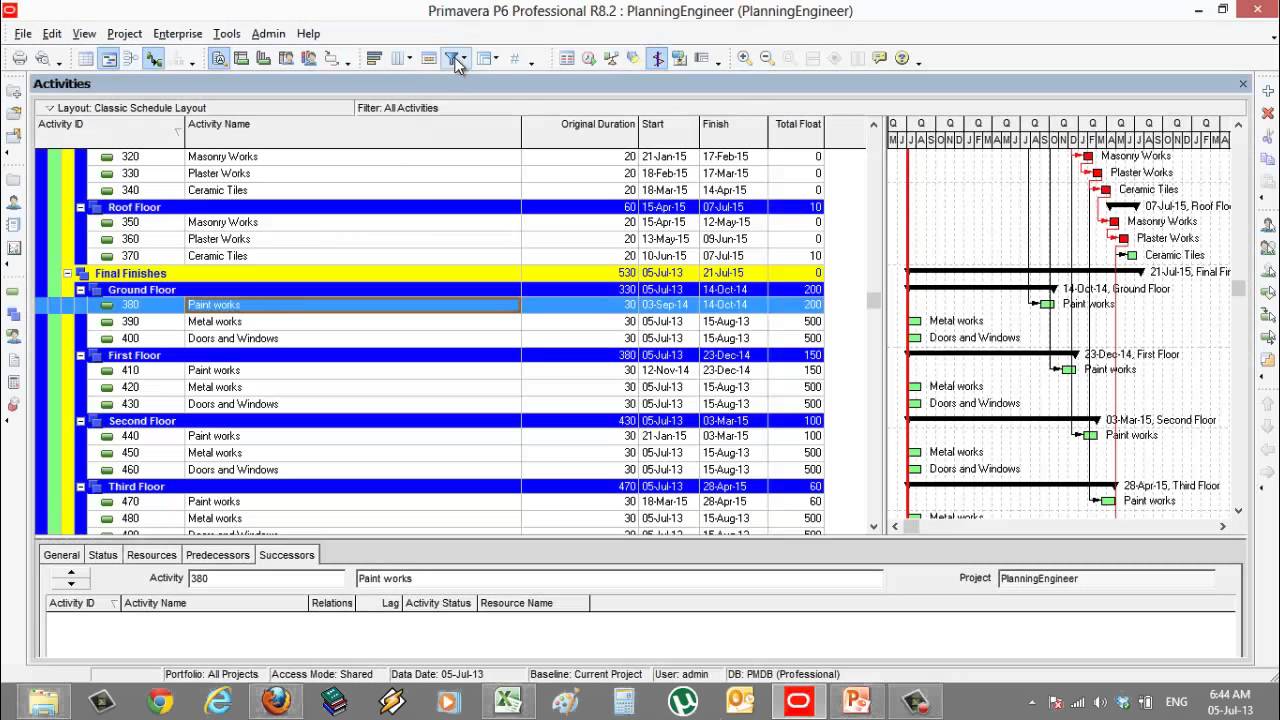Image resolution: width=1280 pixels, height=720 pixels.
Task: Open the Tools menu
Action: (227, 34)
